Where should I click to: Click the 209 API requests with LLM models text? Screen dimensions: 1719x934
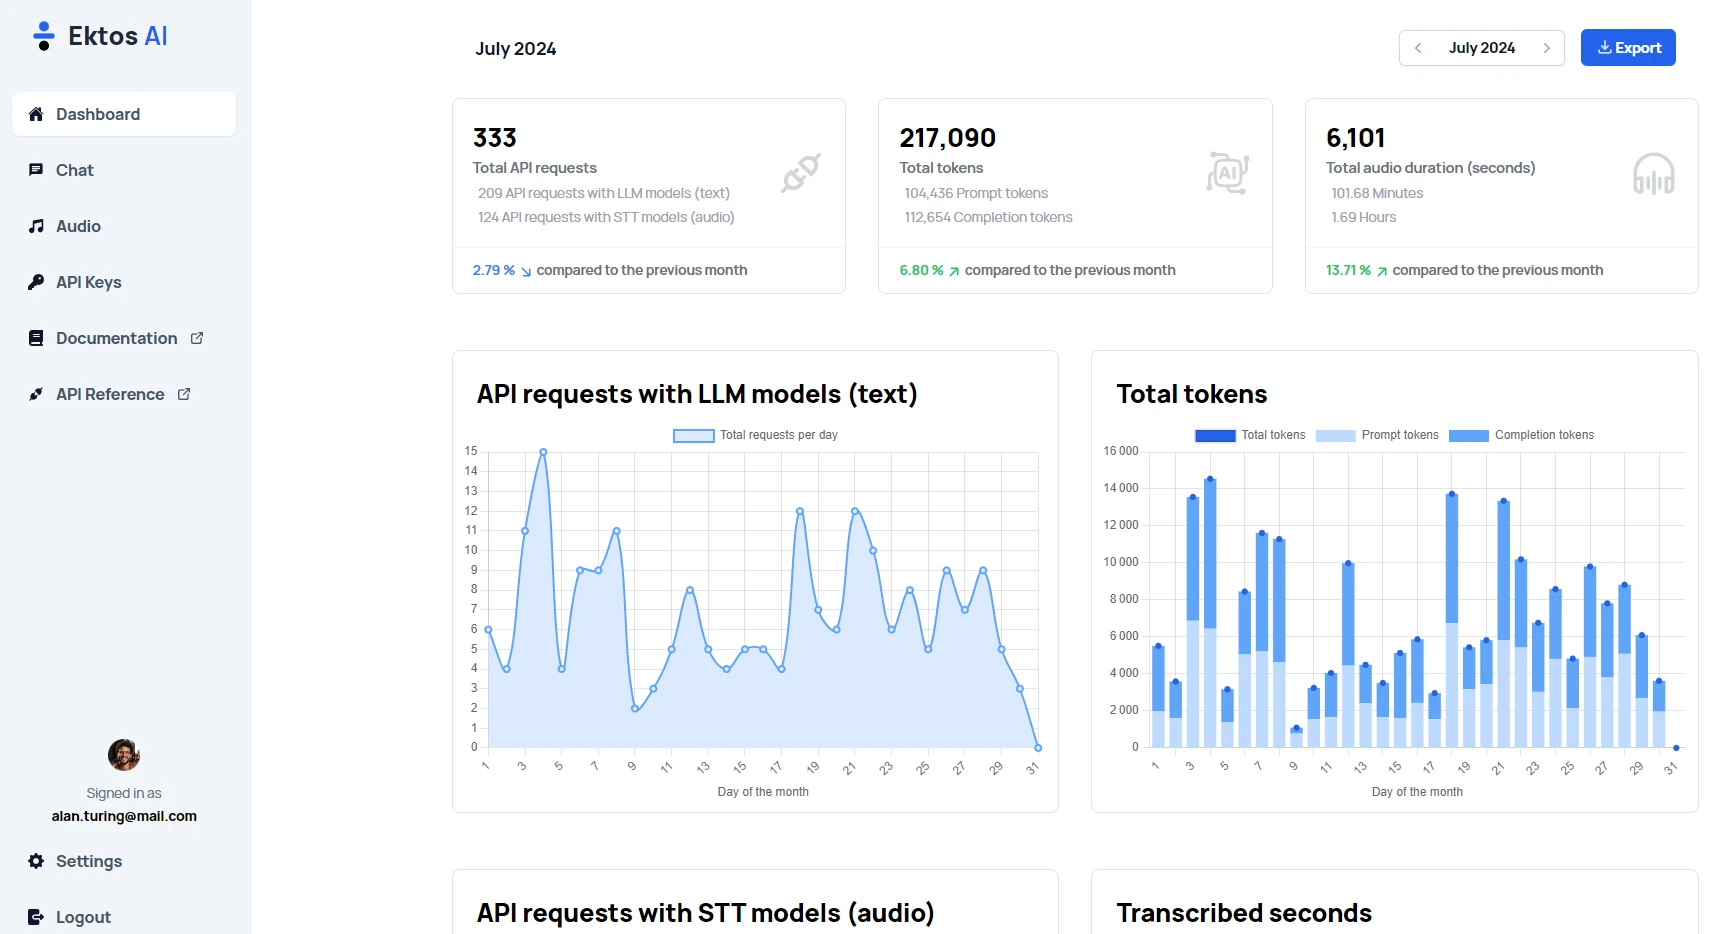pos(604,193)
